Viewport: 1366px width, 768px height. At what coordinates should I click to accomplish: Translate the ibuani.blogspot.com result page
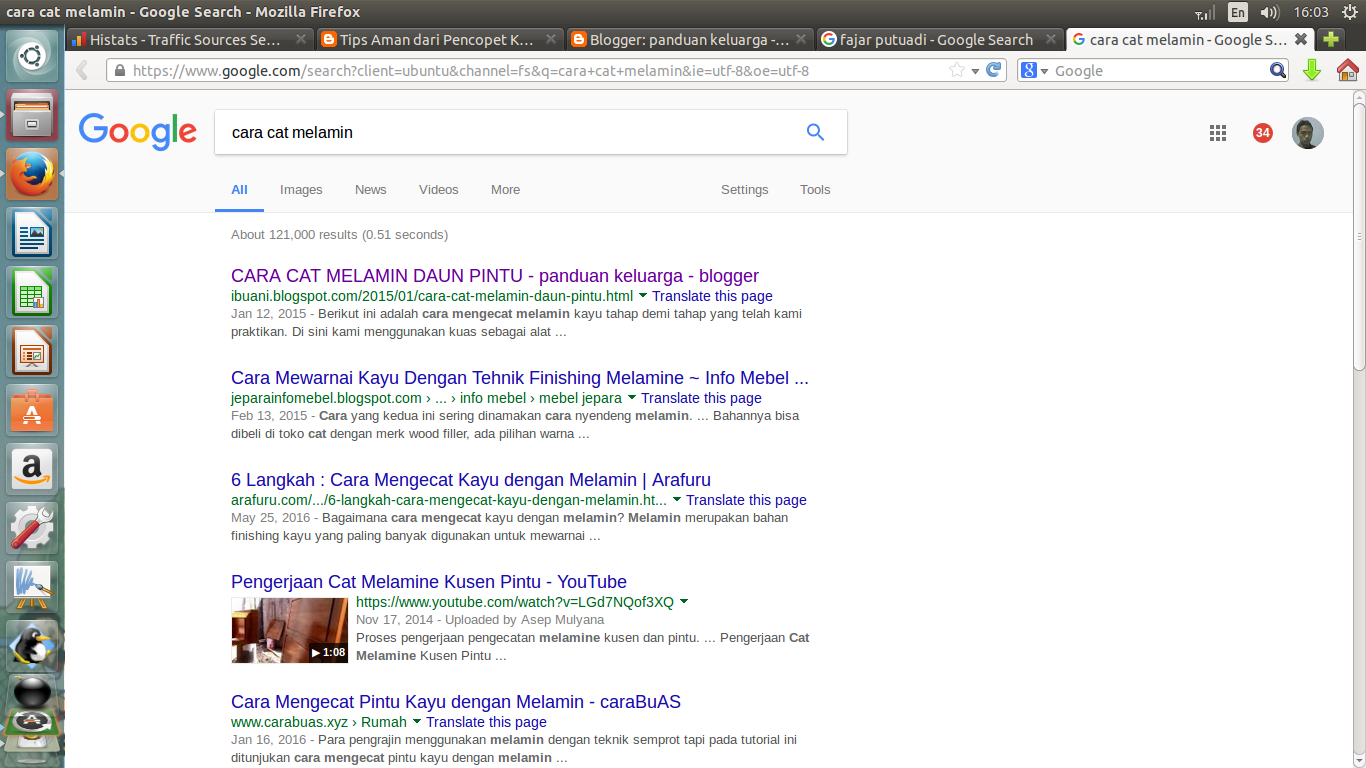click(712, 296)
